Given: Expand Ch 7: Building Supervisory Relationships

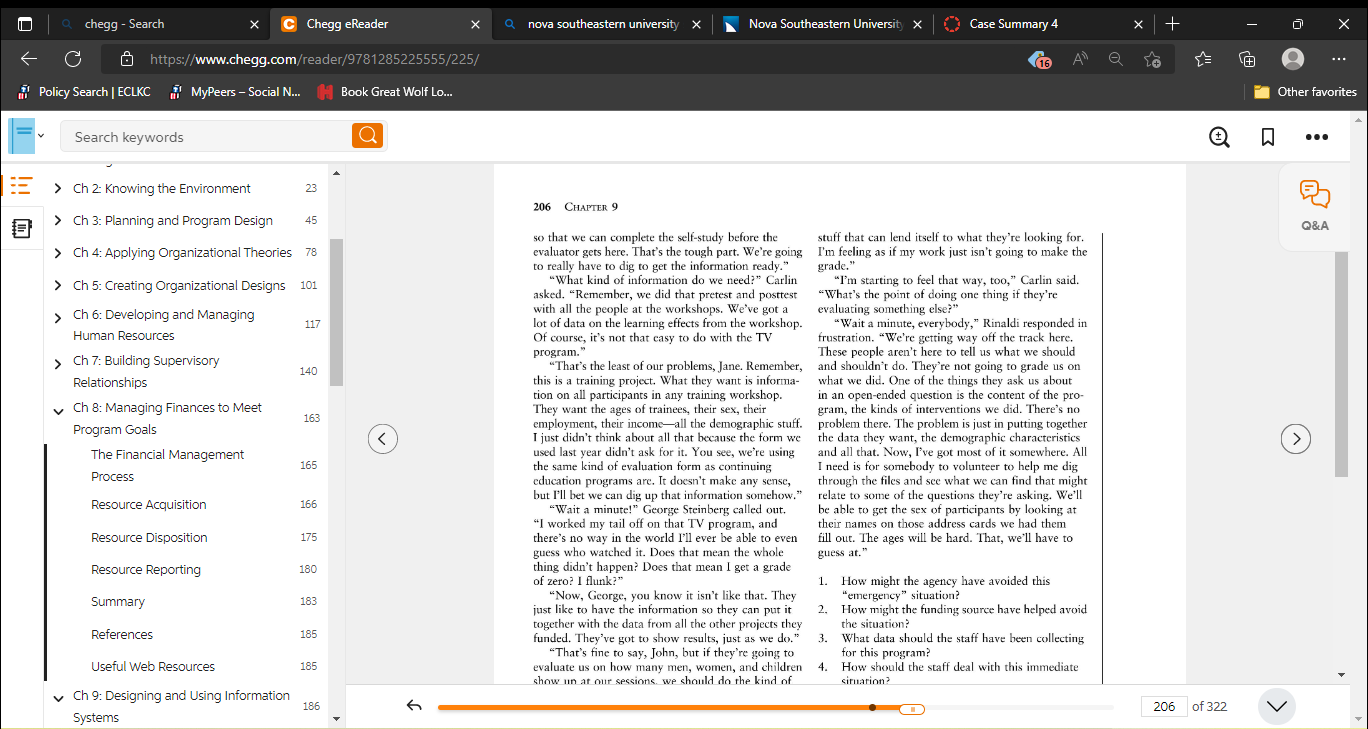Looking at the screenshot, I should point(57,363).
